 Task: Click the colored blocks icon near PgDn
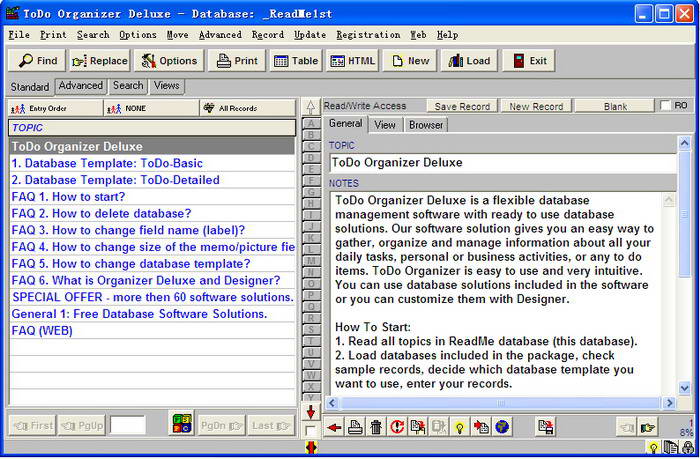[x=182, y=424]
